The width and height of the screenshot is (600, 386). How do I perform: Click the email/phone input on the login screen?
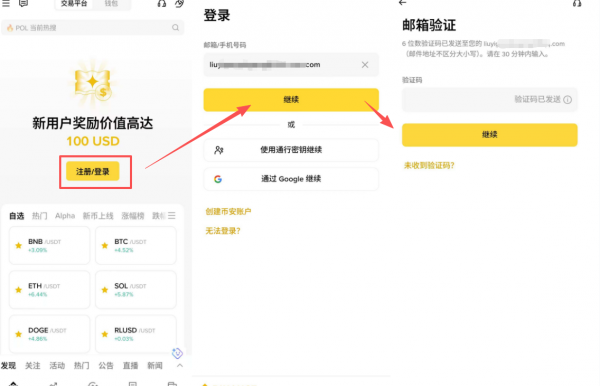291,65
